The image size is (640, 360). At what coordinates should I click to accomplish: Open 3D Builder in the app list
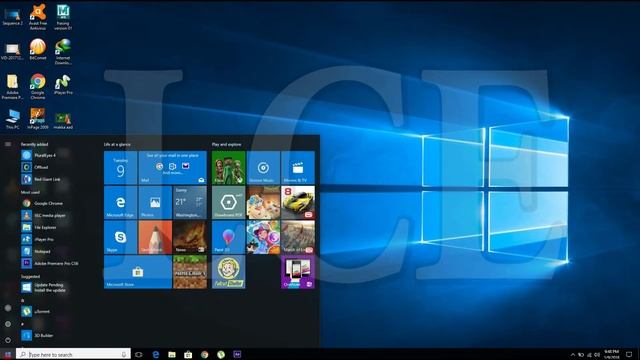click(x=38, y=336)
